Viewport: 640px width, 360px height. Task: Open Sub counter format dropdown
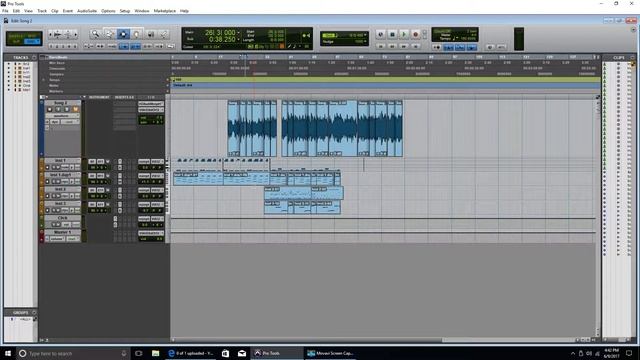(239, 40)
